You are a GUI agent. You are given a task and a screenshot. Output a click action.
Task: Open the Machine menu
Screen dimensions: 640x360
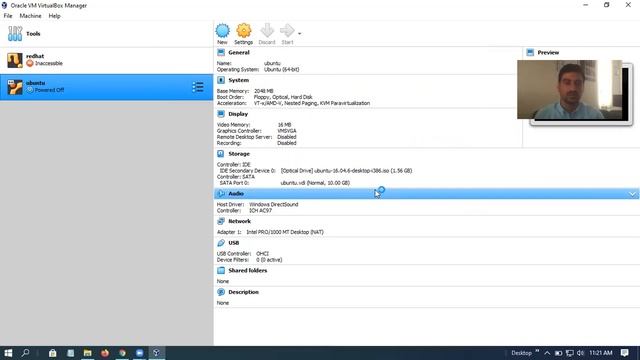click(x=30, y=16)
